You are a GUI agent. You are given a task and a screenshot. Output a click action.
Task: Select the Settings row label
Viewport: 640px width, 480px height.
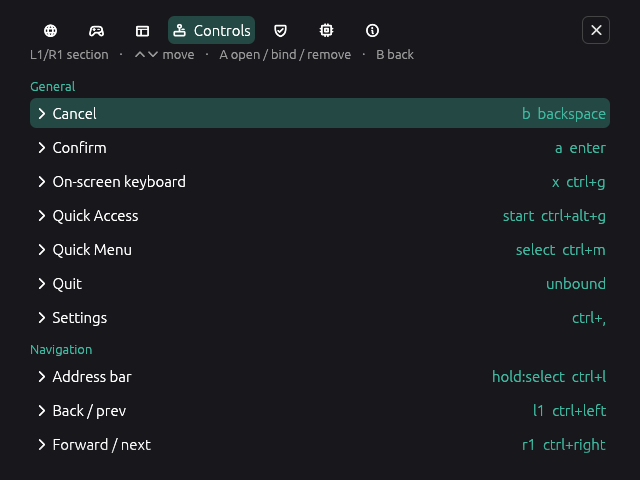point(80,318)
